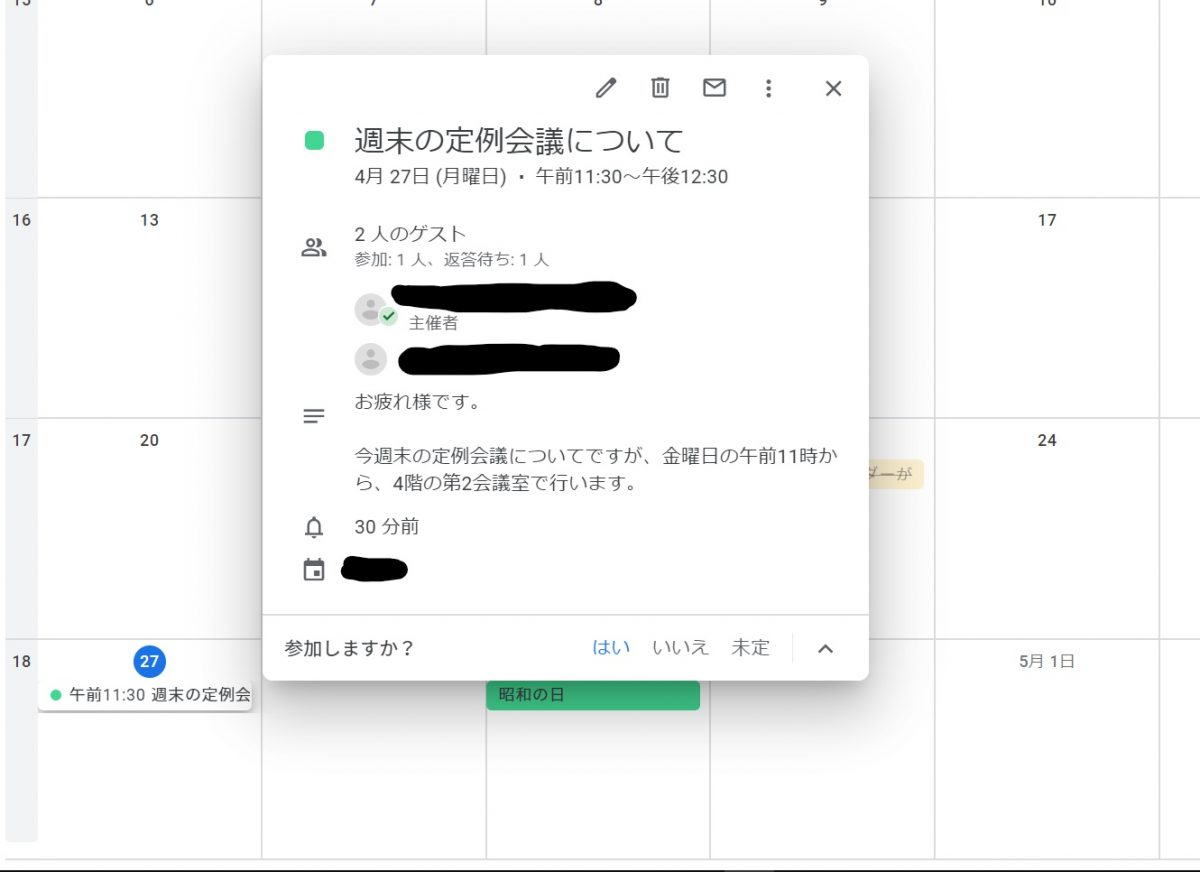Decline the meeting by selecting いいえ
Screen dimensions: 1200x872
click(x=682, y=648)
